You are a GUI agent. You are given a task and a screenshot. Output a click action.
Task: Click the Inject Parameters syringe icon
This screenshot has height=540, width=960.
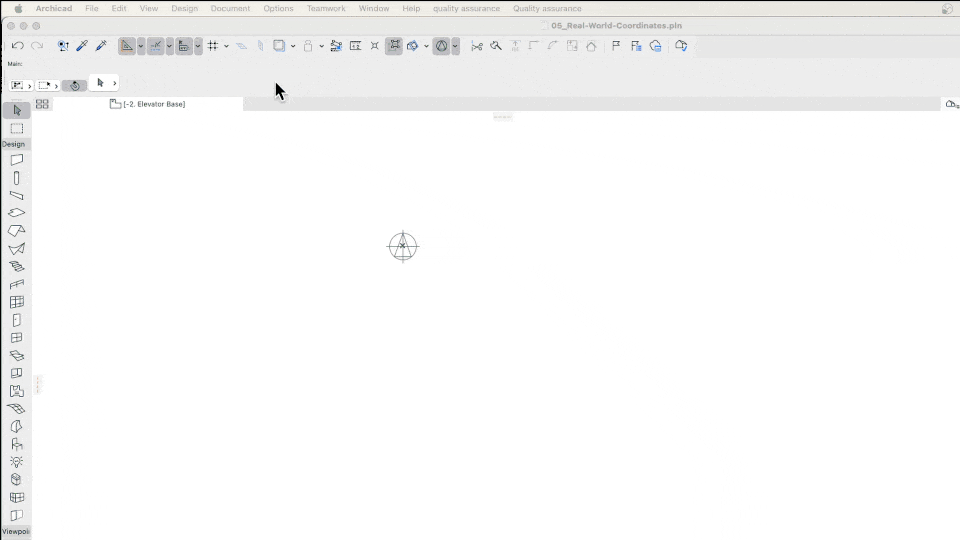[x=101, y=46]
